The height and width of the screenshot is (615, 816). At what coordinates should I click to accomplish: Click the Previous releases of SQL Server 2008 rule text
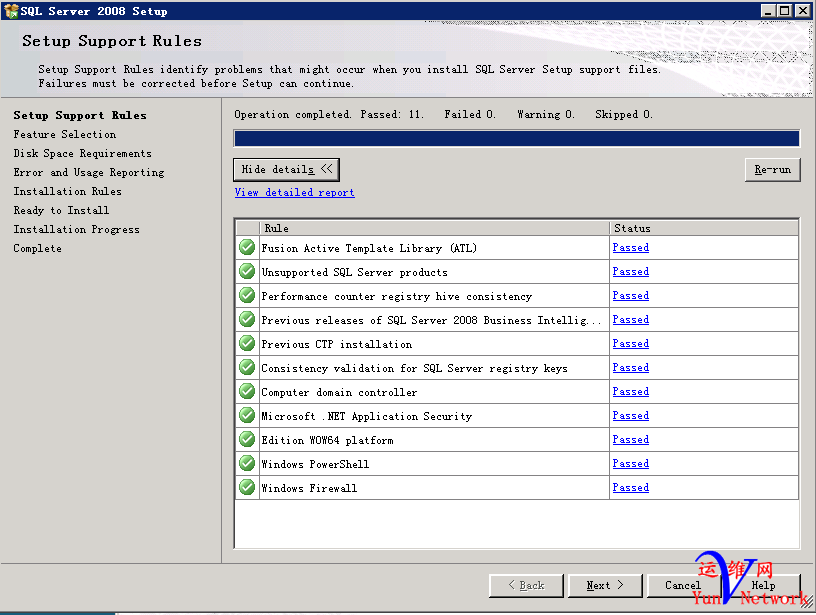point(431,321)
